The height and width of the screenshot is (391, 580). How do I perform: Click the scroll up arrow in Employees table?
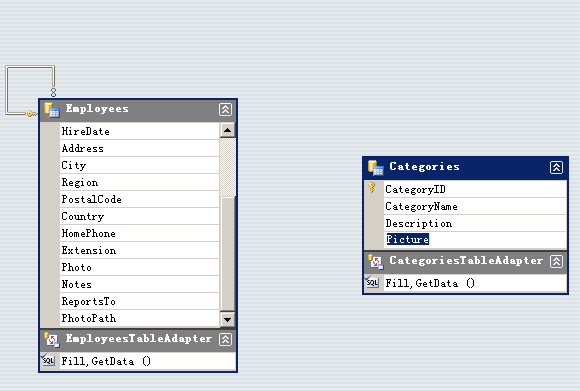click(227, 130)
